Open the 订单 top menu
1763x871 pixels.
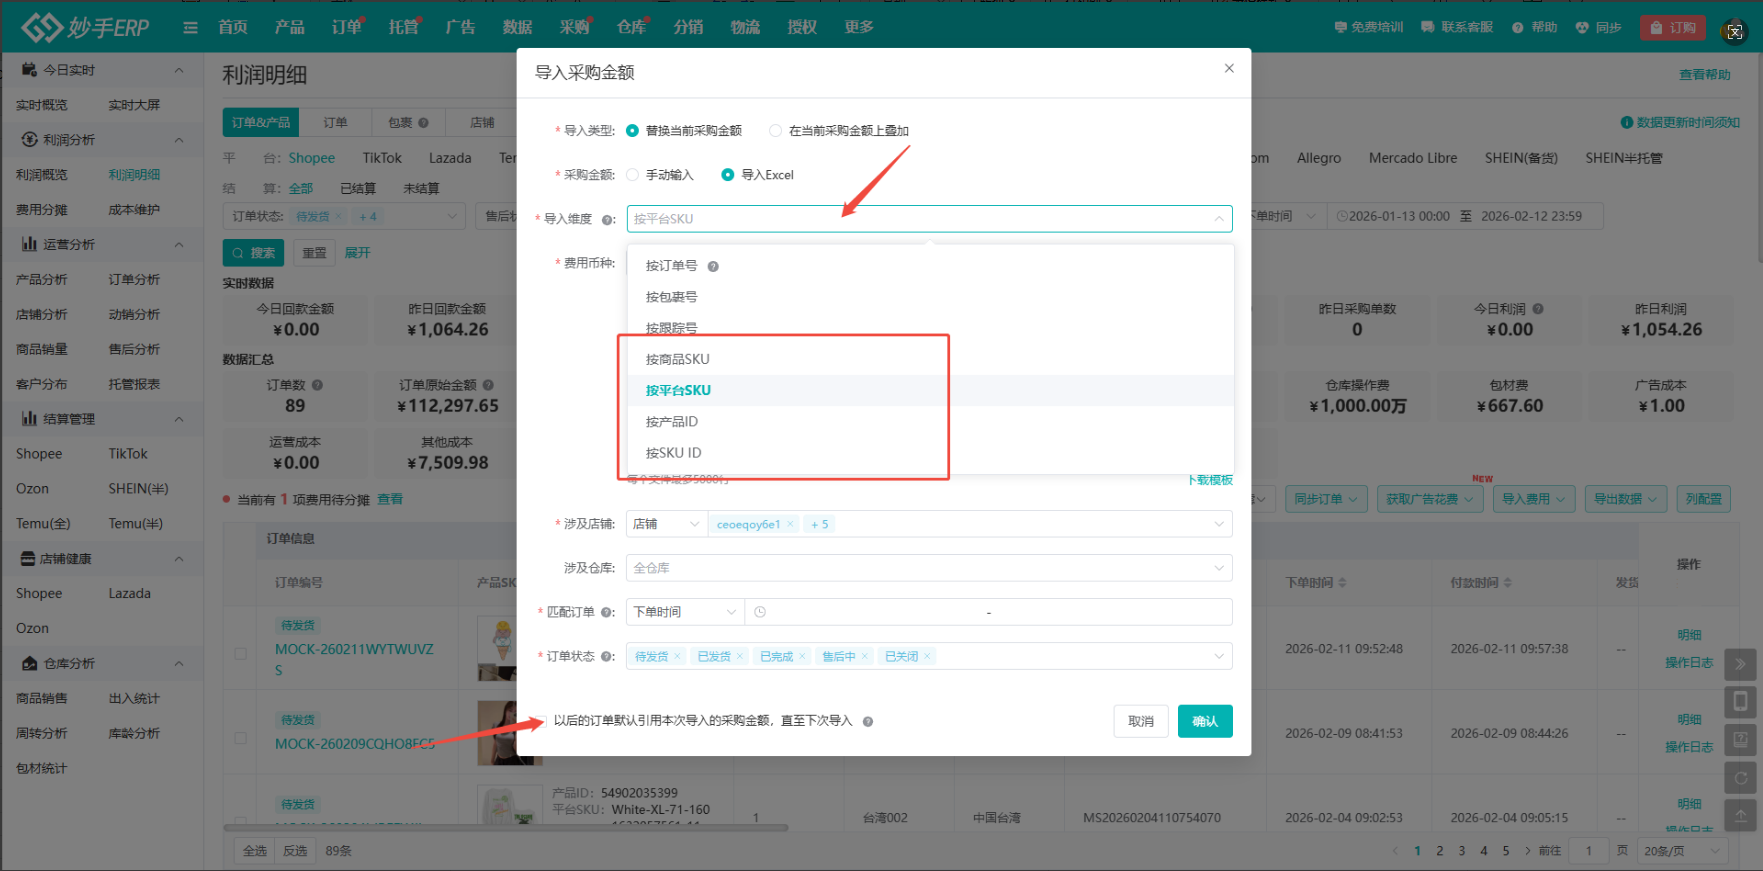(347, 27)
